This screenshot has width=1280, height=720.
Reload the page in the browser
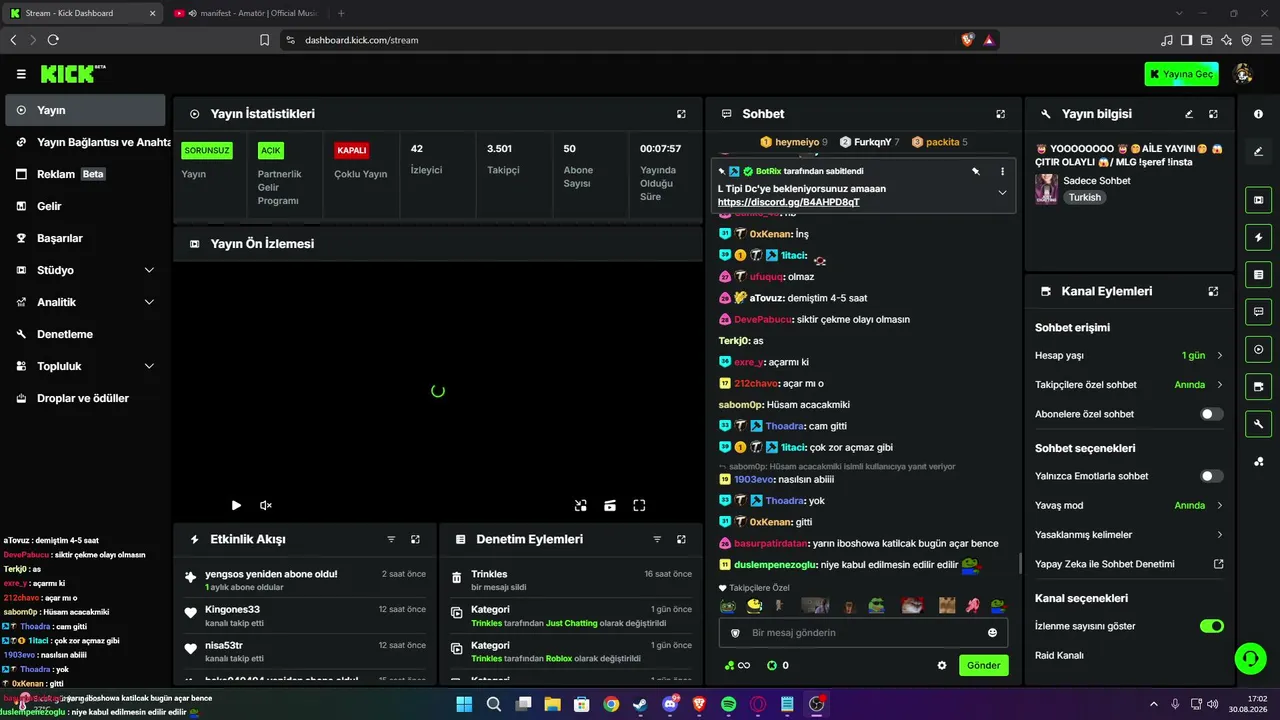click(53, 40)
